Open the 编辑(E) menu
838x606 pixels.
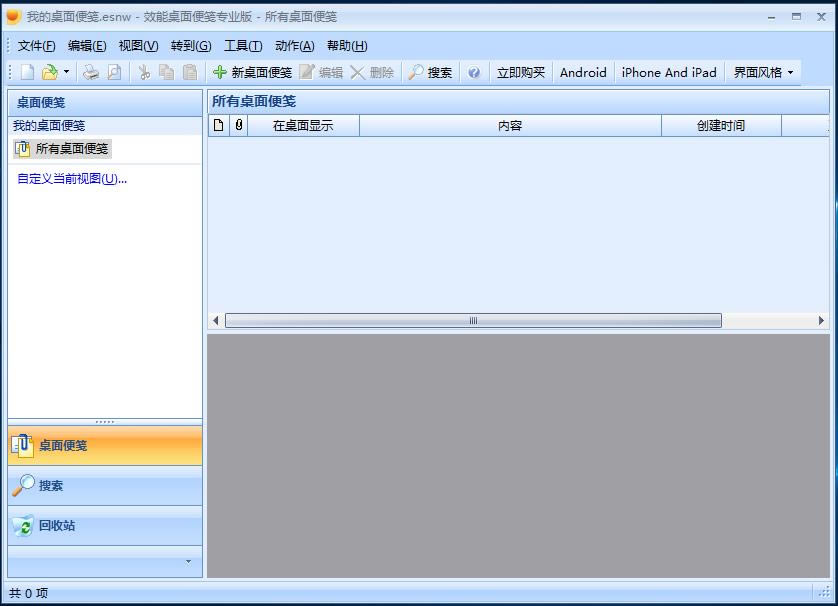[x=87, y=46]
